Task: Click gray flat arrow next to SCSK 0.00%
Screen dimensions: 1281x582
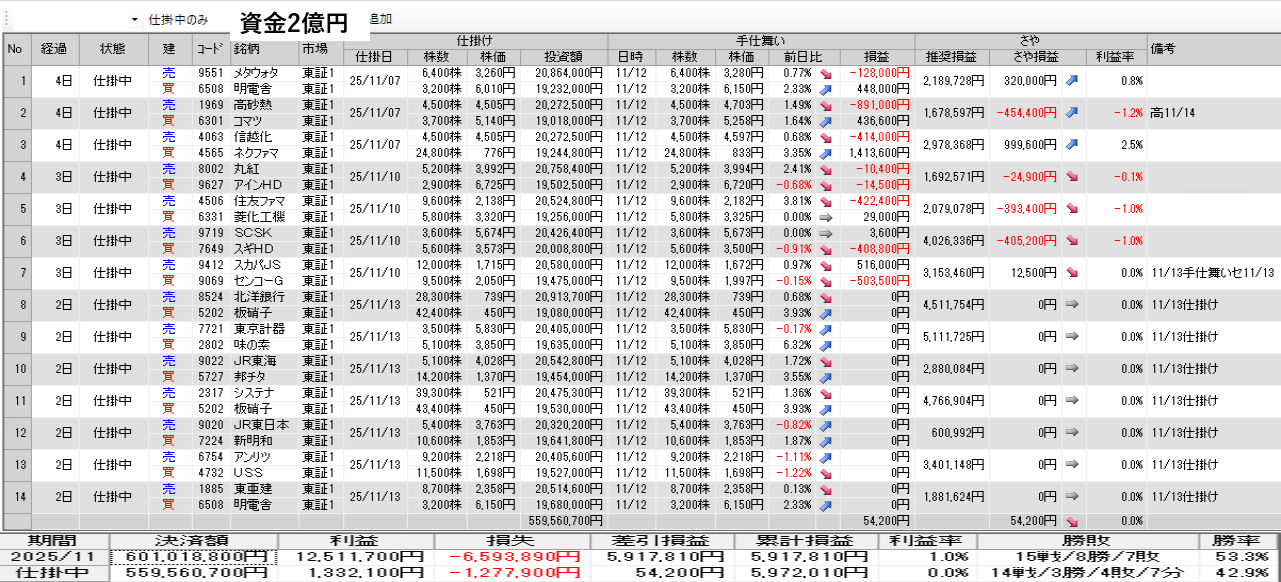Action: pyautogui.click(x=826, y=233)
